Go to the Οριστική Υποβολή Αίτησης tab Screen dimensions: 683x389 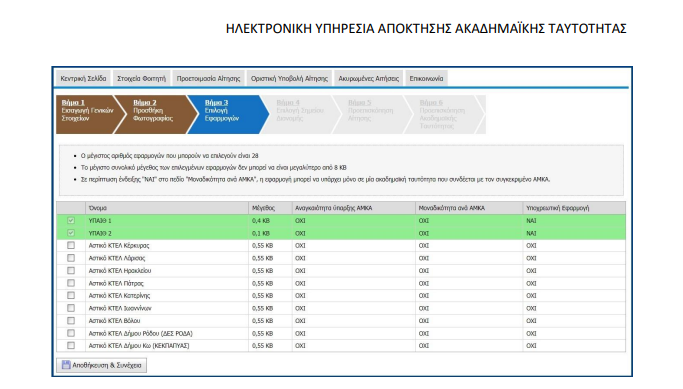click(289, 78)
